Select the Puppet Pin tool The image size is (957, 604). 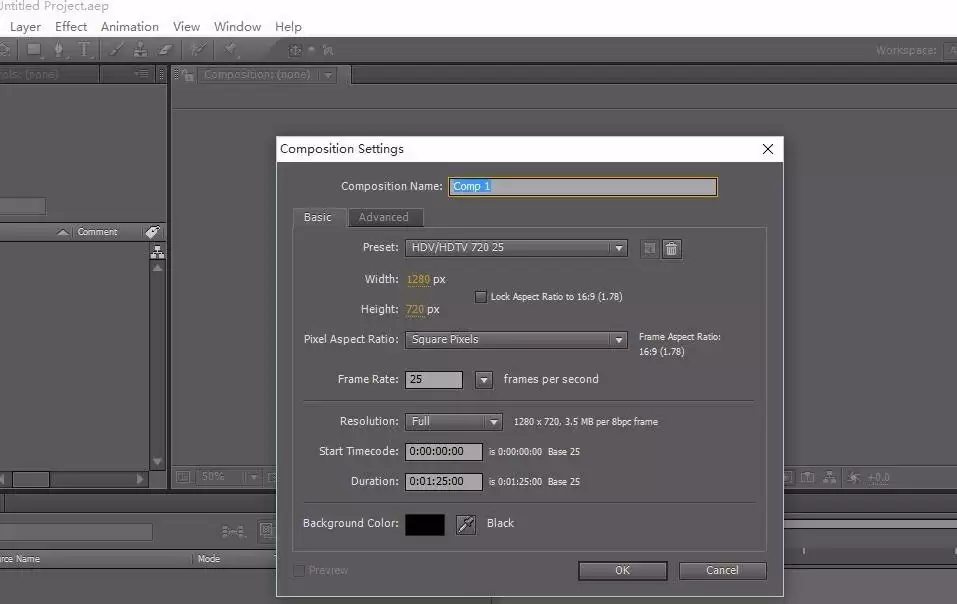[231, 50]
